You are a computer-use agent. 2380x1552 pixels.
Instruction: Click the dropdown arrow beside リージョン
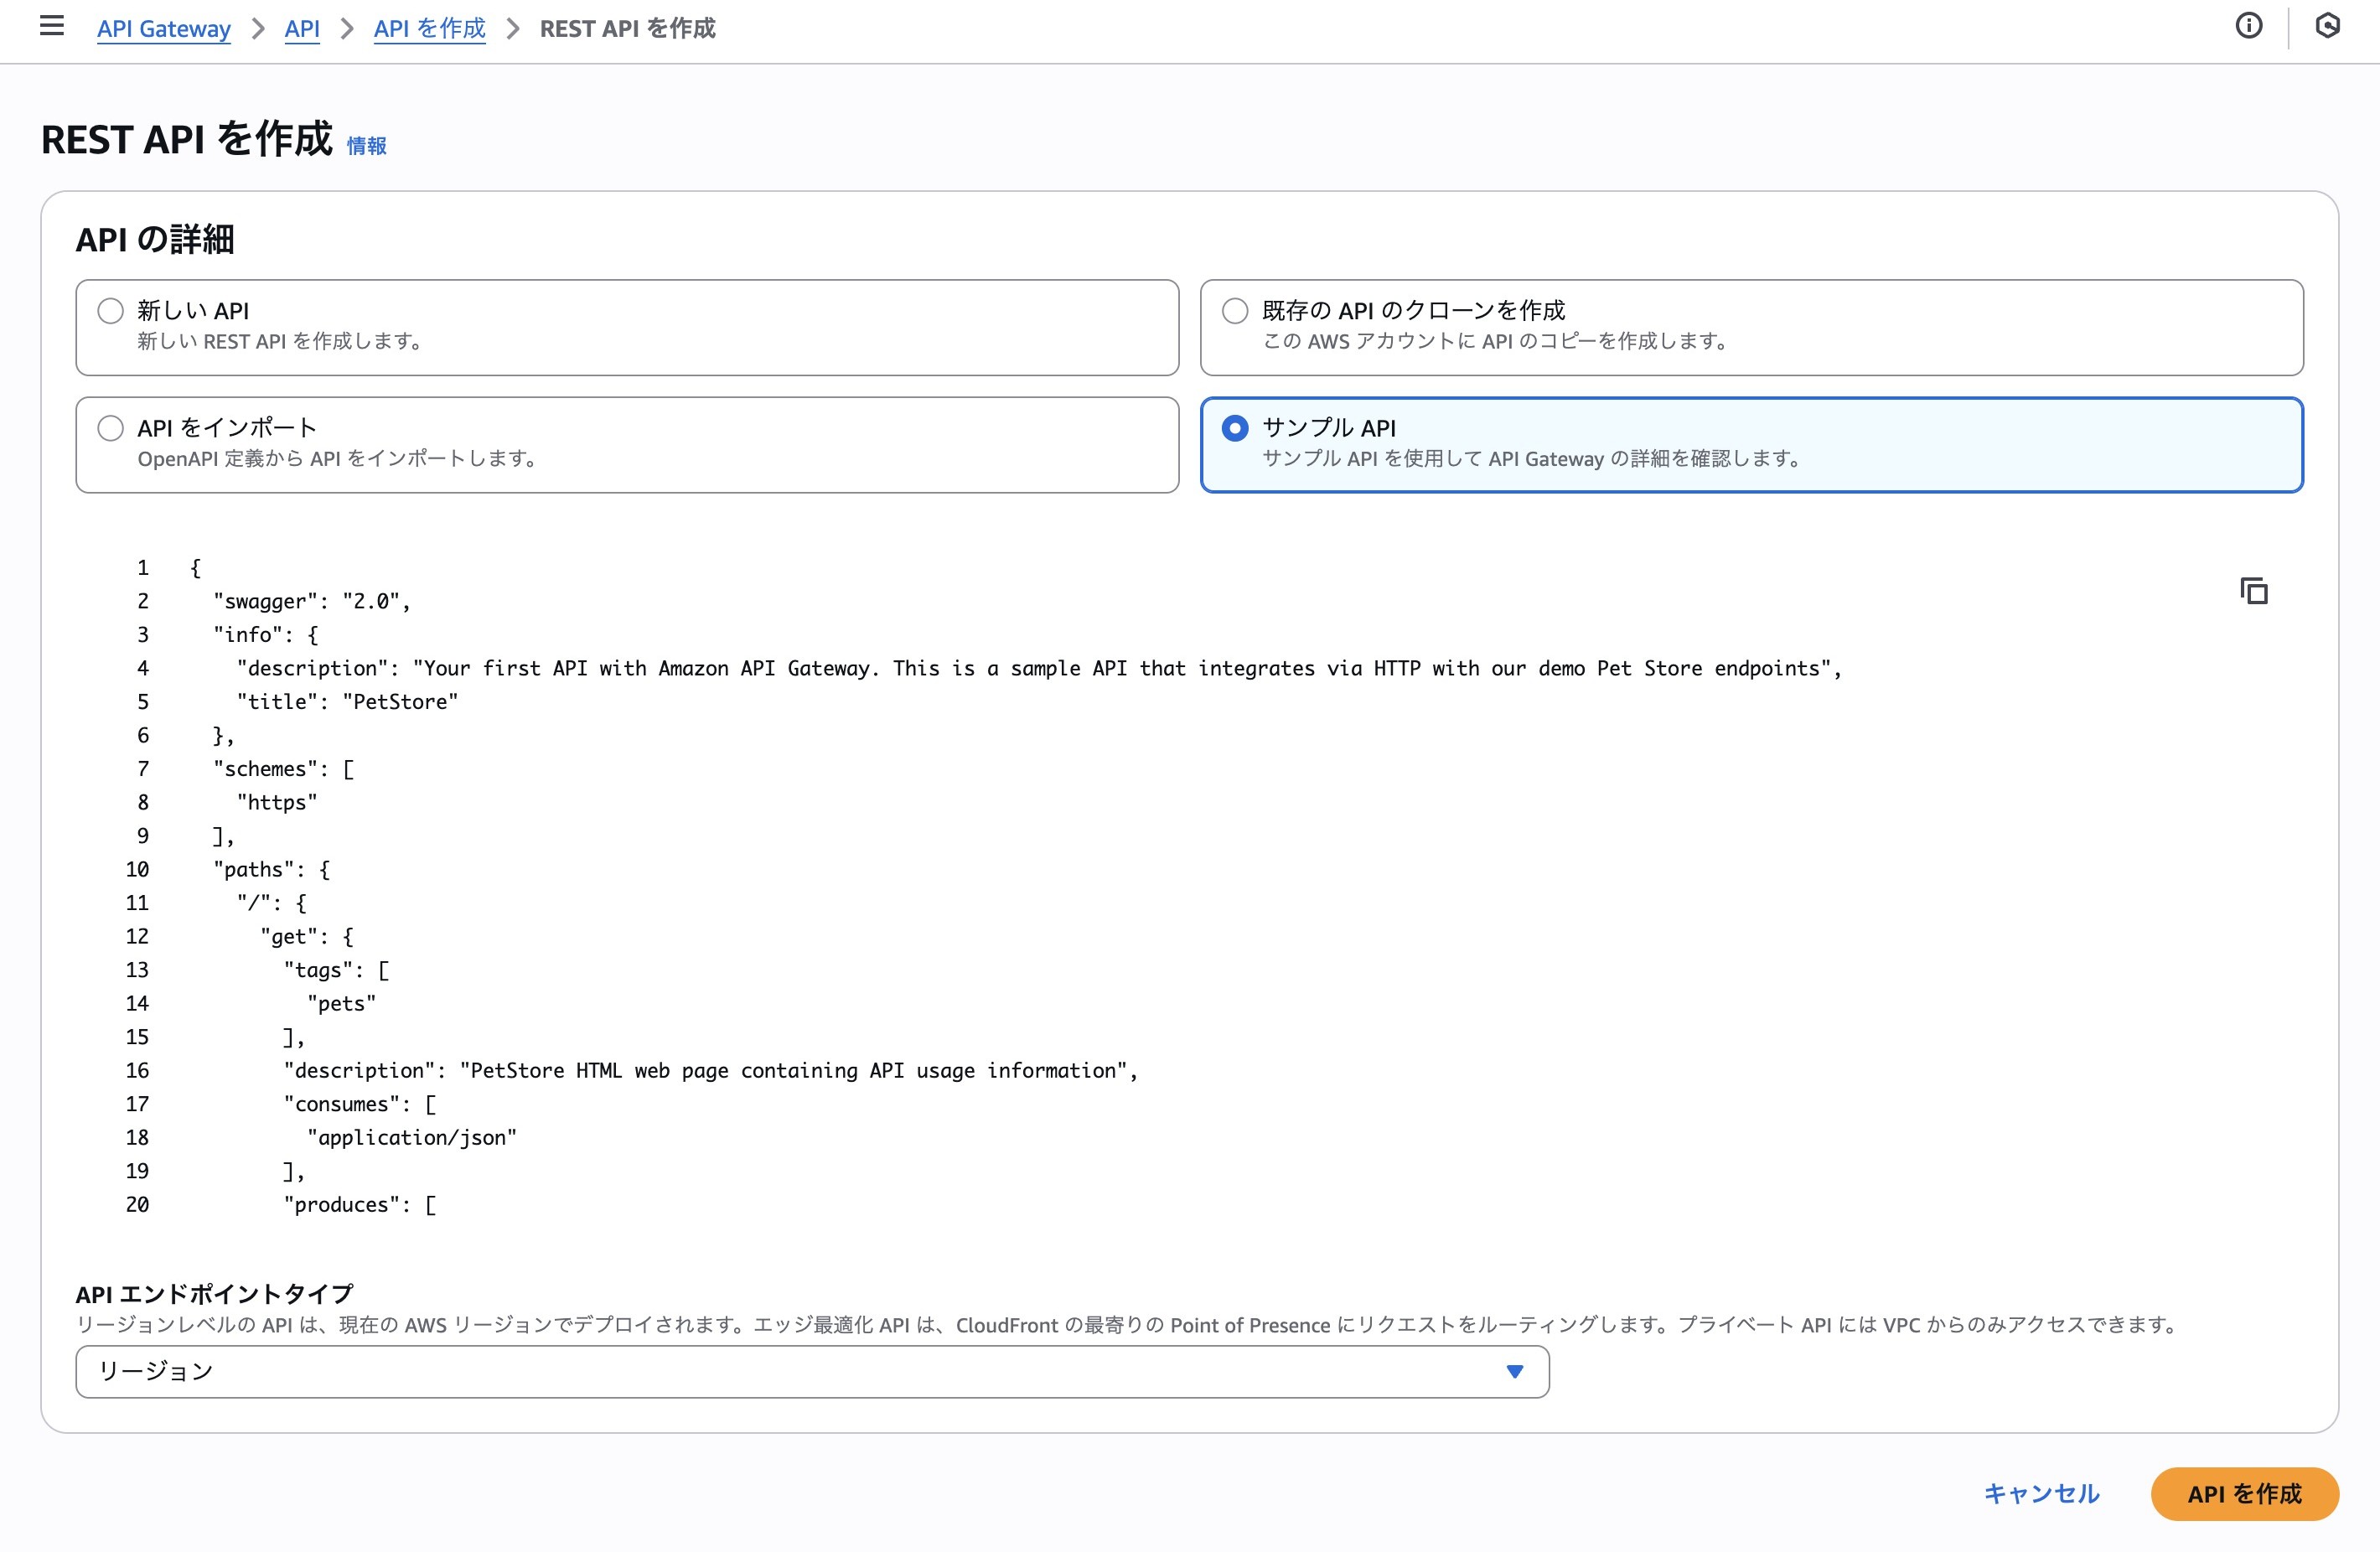point(1514,1371)
